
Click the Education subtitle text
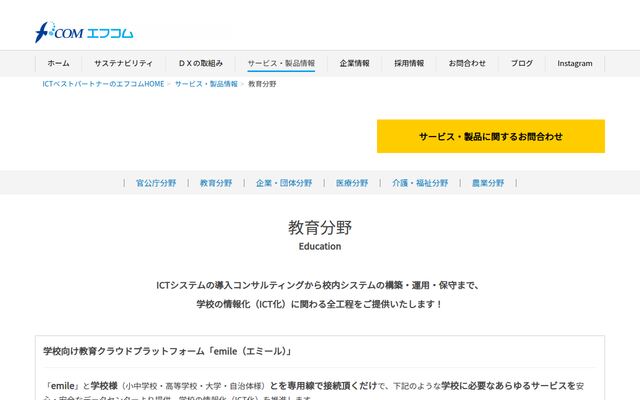tap(320, 247)
